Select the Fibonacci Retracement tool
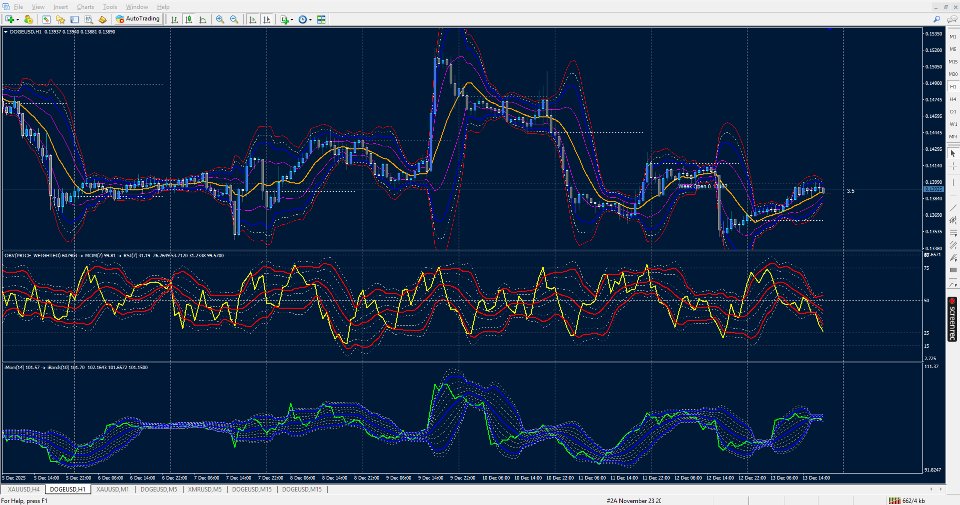 pos(953,233)
